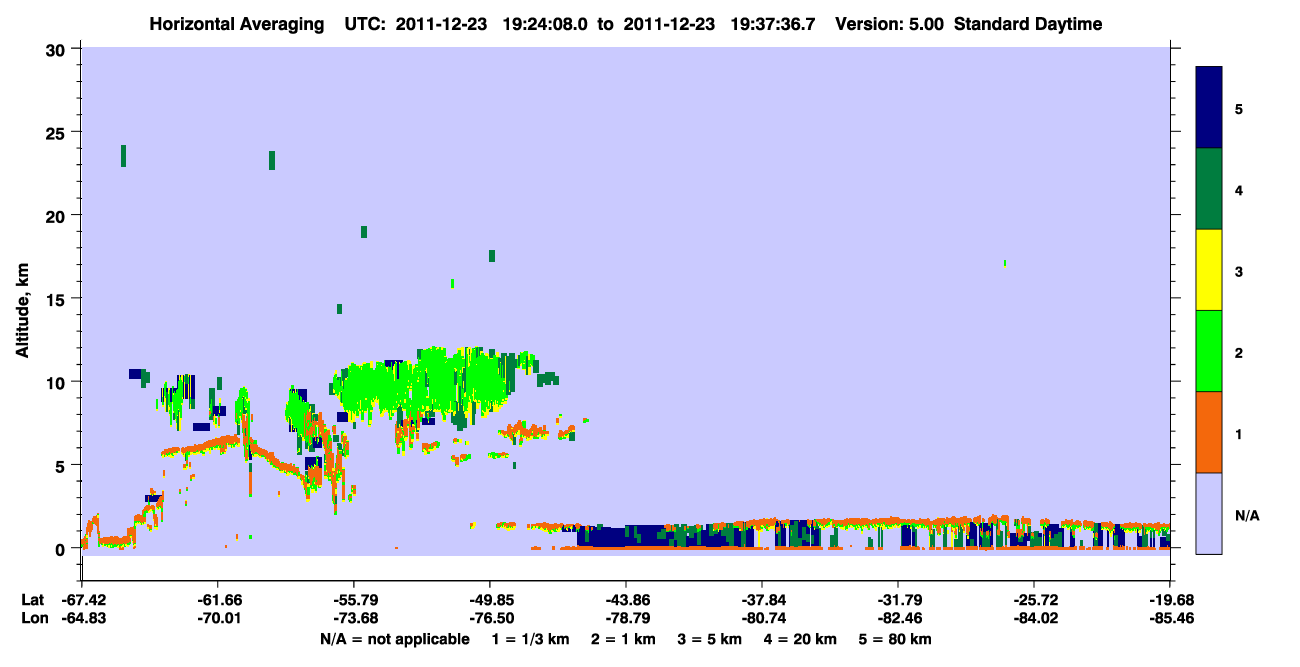Click the yellow level 3 colorbar segment
The image size is (1300, 667).
[x=1209, y=270]
